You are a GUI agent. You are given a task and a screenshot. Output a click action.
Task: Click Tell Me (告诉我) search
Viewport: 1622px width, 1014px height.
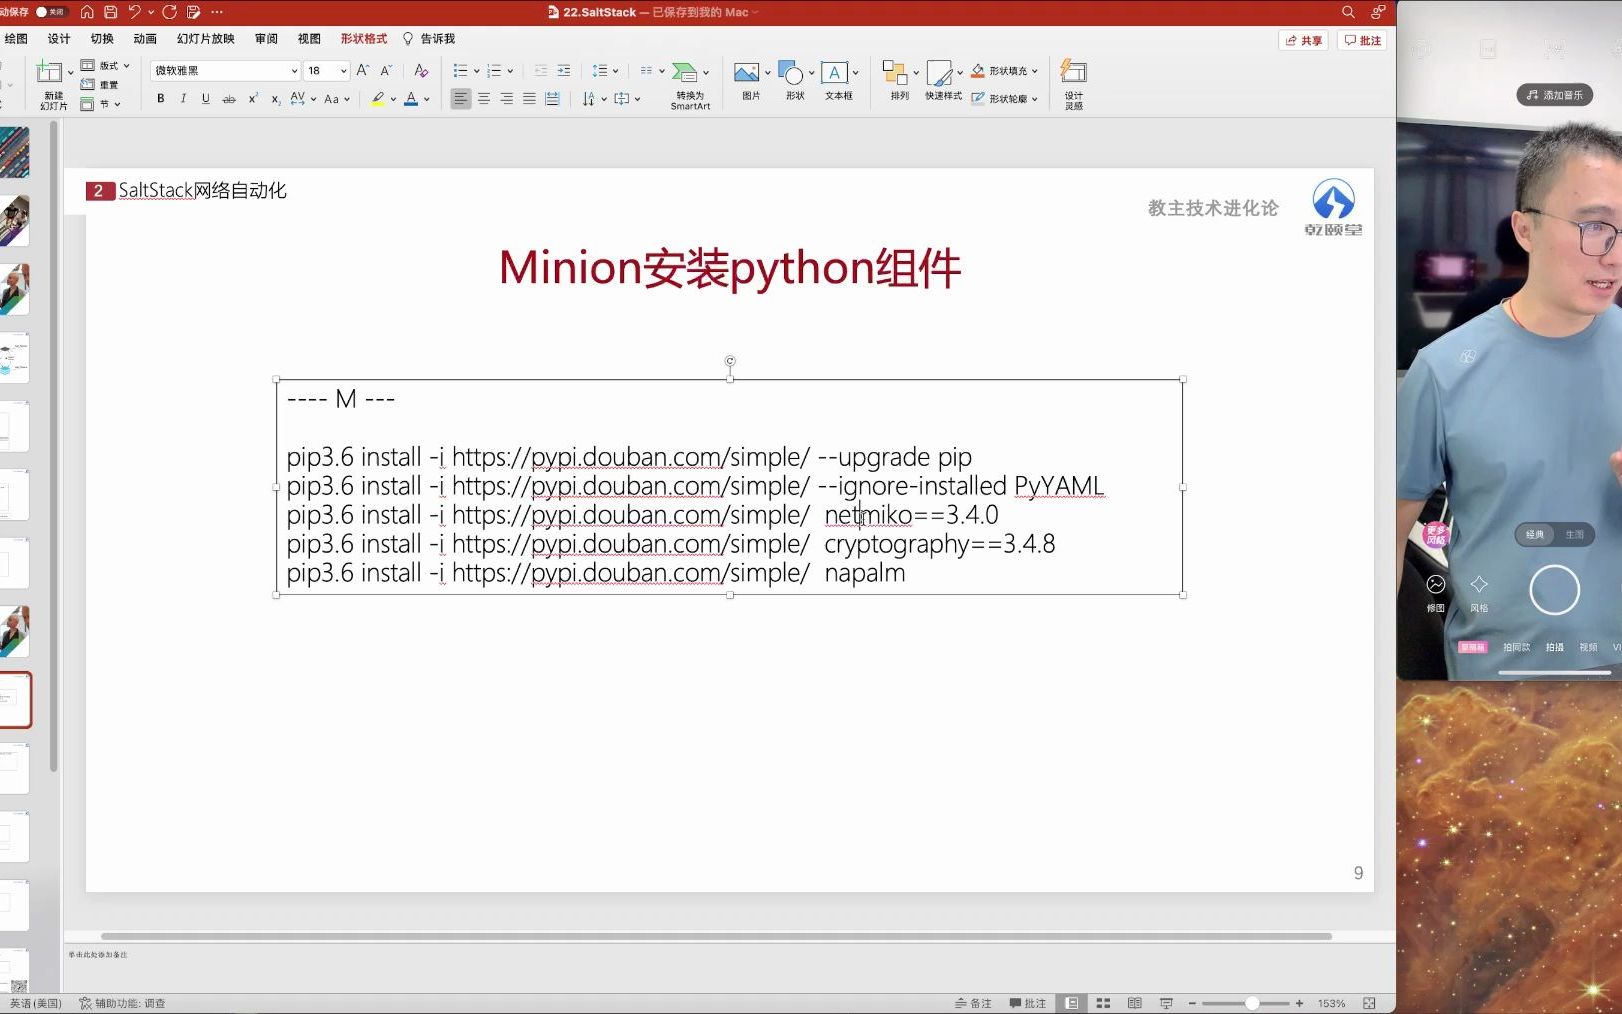[428, 39]
